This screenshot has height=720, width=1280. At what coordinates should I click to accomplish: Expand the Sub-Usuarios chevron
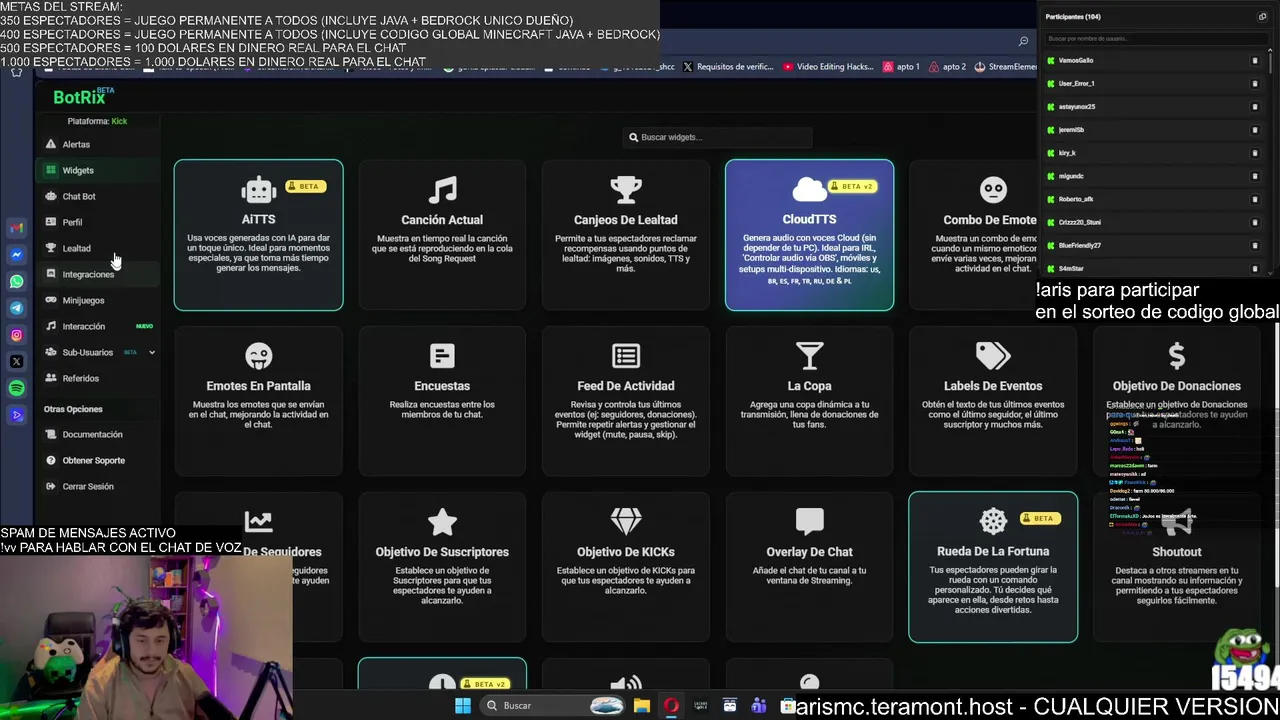tap(152, 352)
